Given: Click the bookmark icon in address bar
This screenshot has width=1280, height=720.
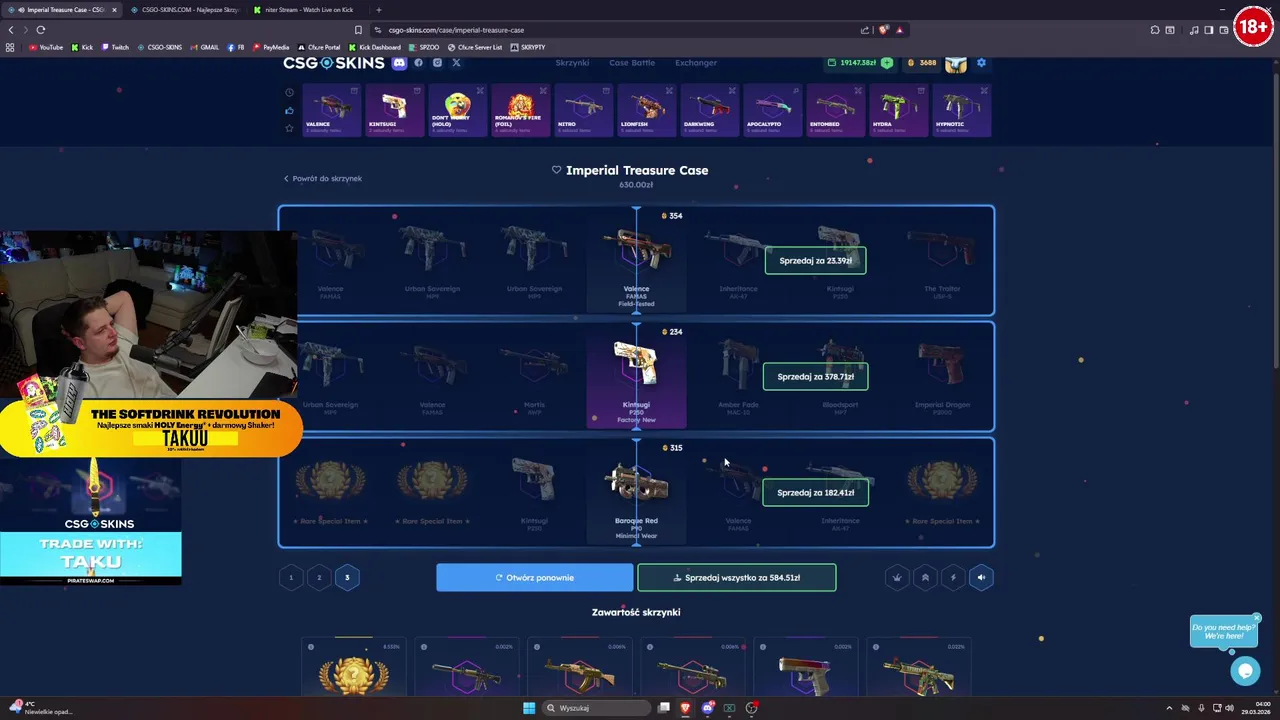Looking at the screenshot, I should [x=358, y=30].
